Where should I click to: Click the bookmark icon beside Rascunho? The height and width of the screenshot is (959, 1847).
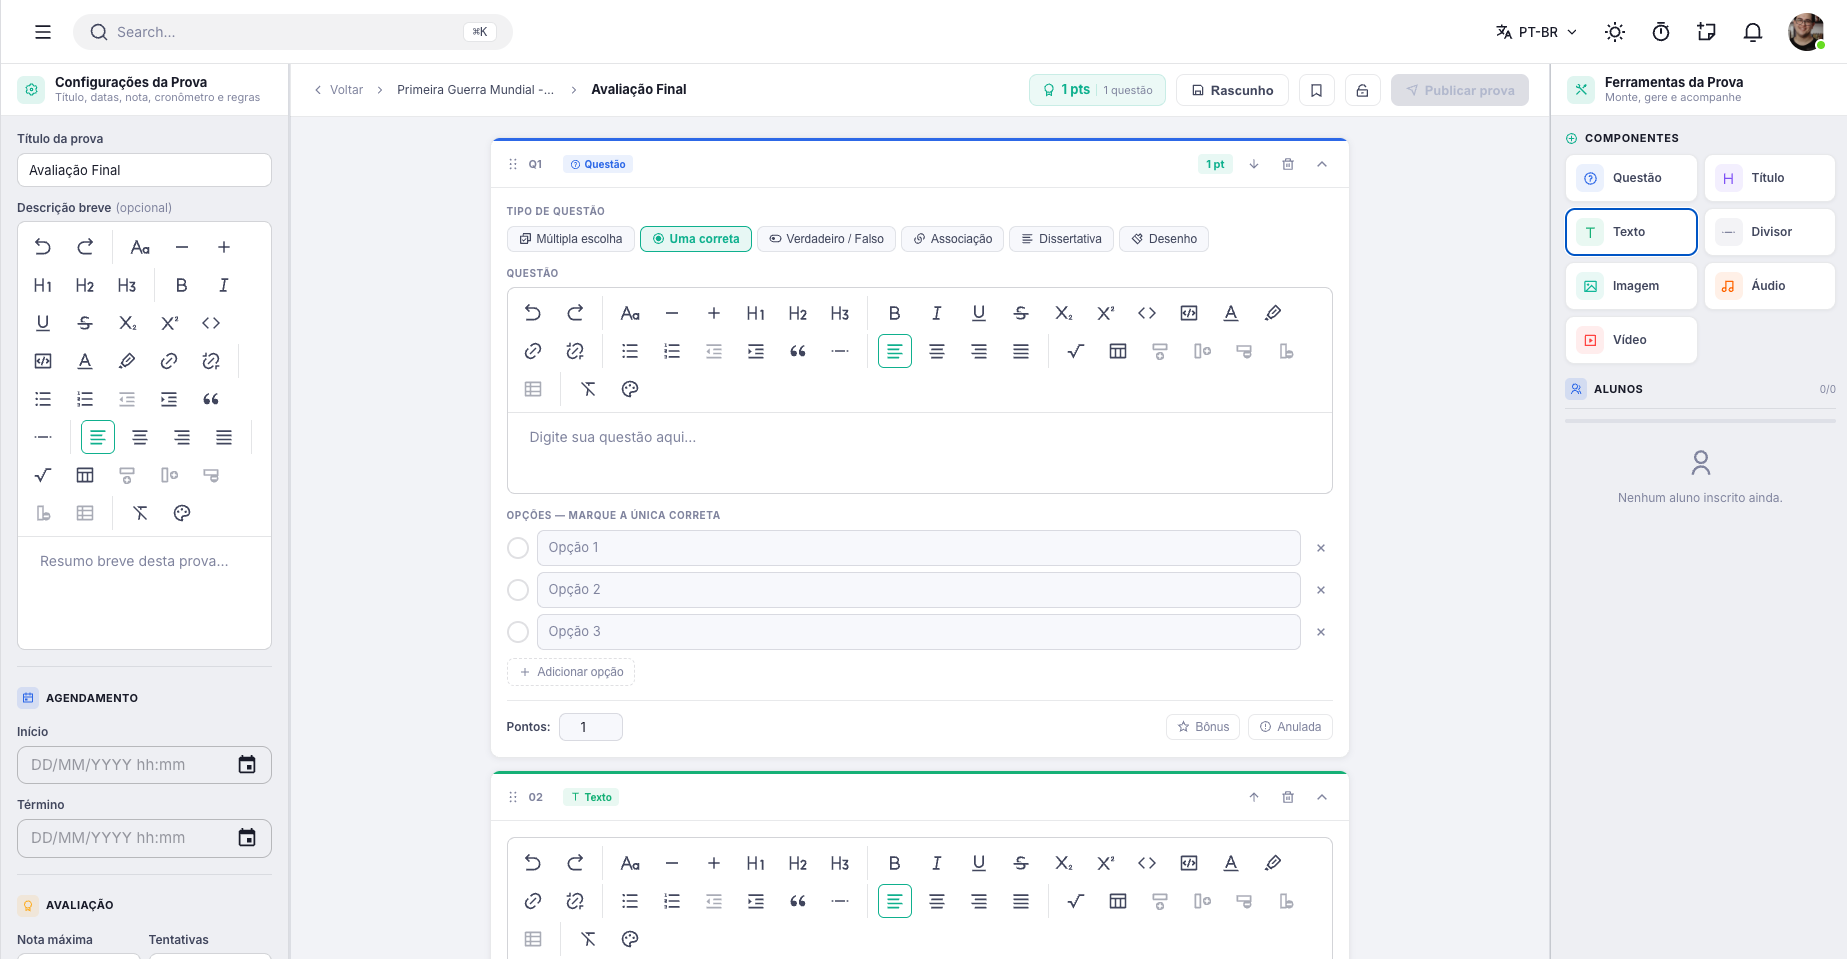click(x=1316, y=90)
